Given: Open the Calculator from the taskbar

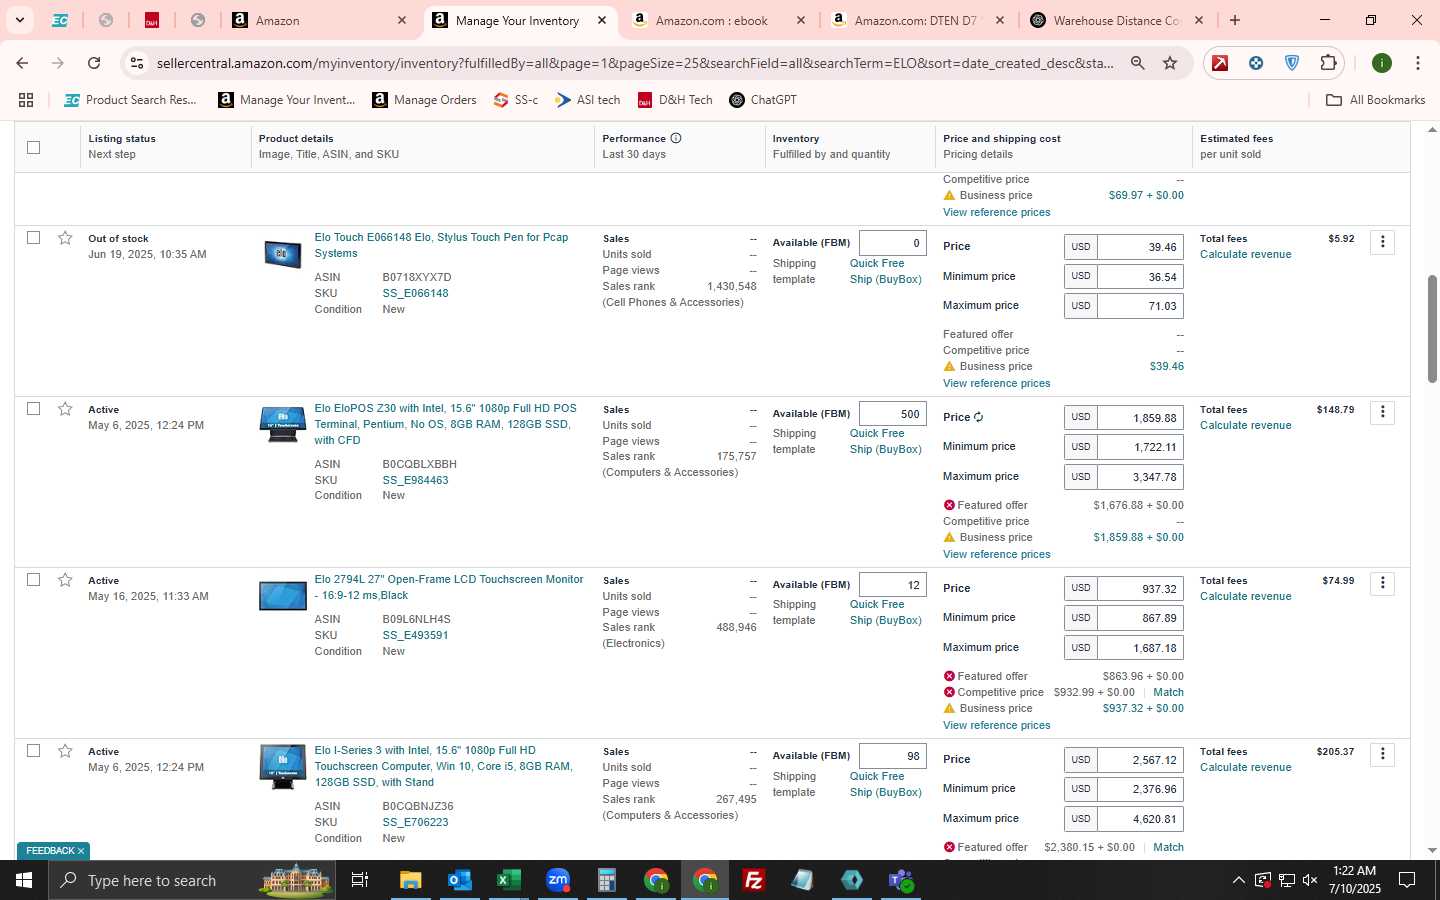Looking at the screenshot, I should pyautogui.click(x=606, y=880).
